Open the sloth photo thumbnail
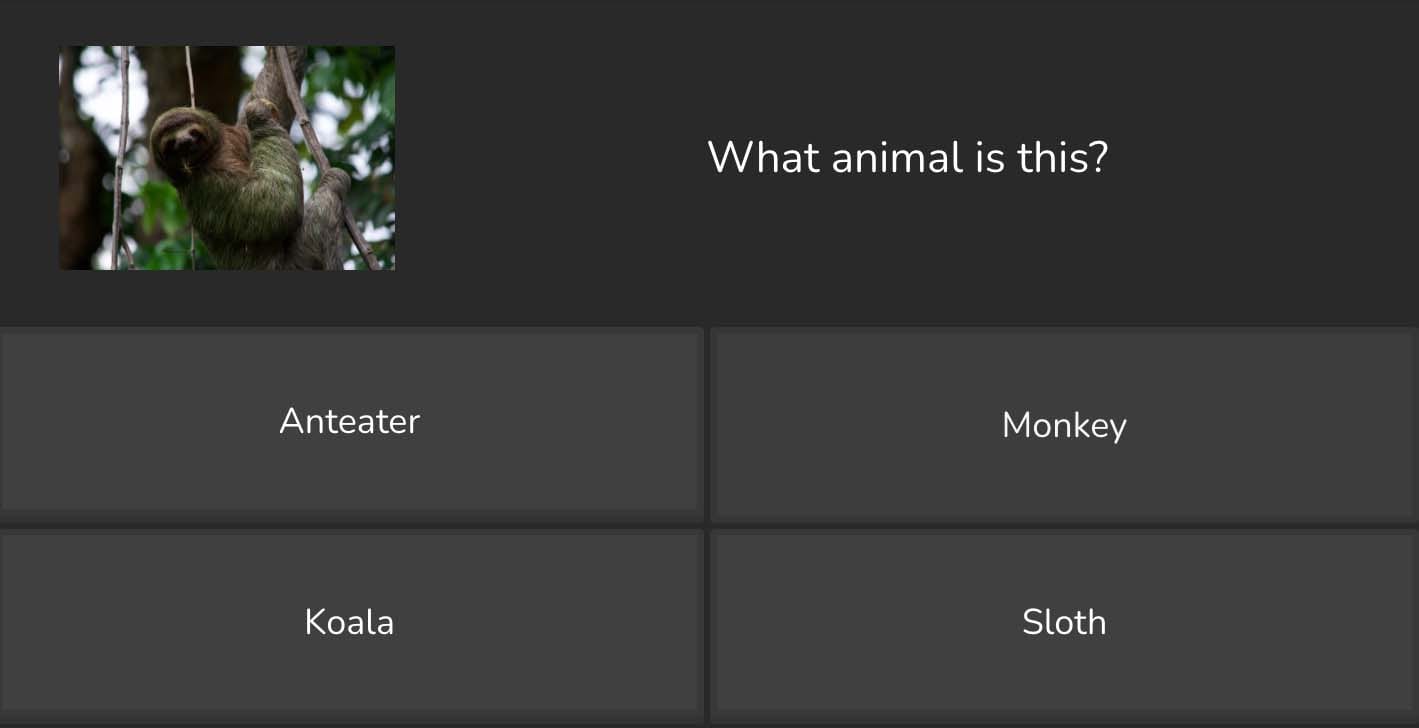This screenshot has height=728, width=1419. [227, 158]
